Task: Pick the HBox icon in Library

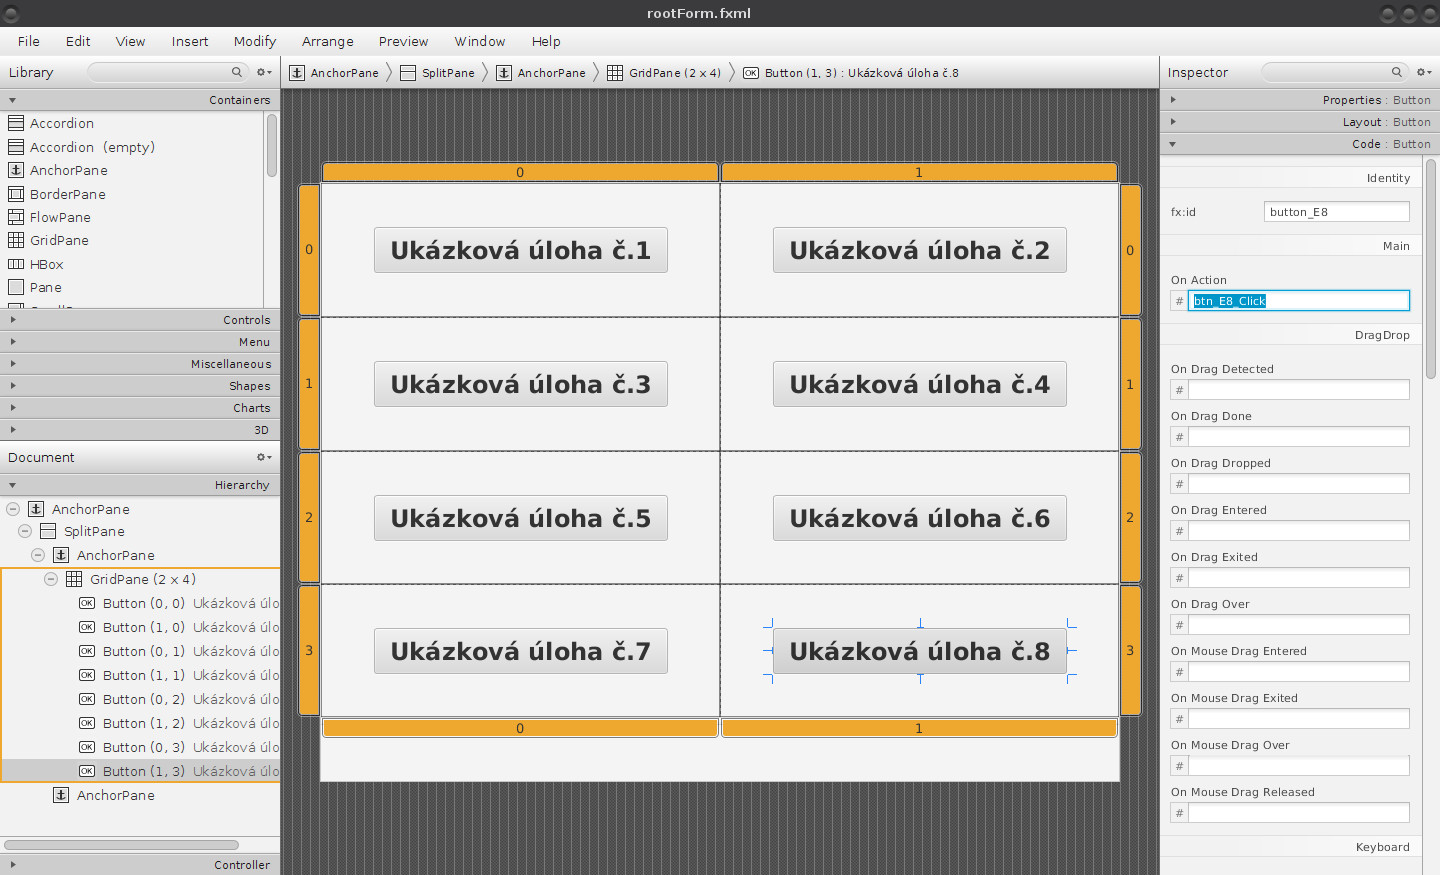Action: (x=16, y=264)
